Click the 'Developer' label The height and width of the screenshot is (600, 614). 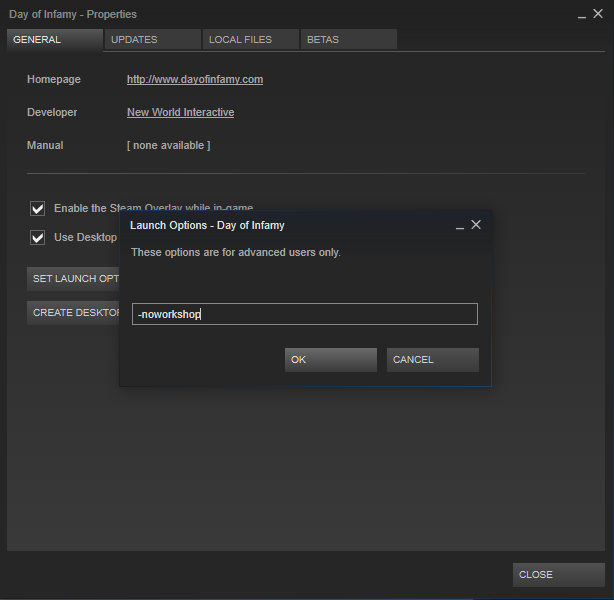(52, 112)
